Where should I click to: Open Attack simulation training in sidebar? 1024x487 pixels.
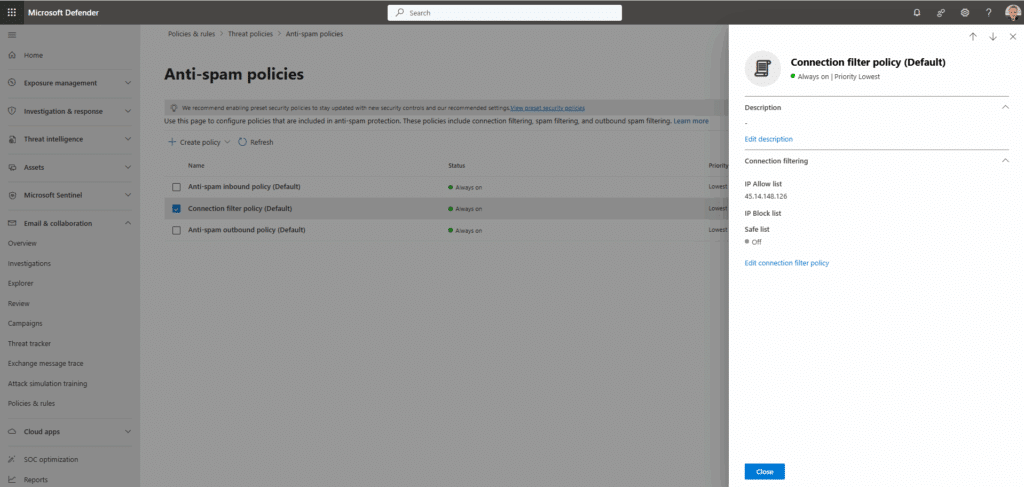48,384
